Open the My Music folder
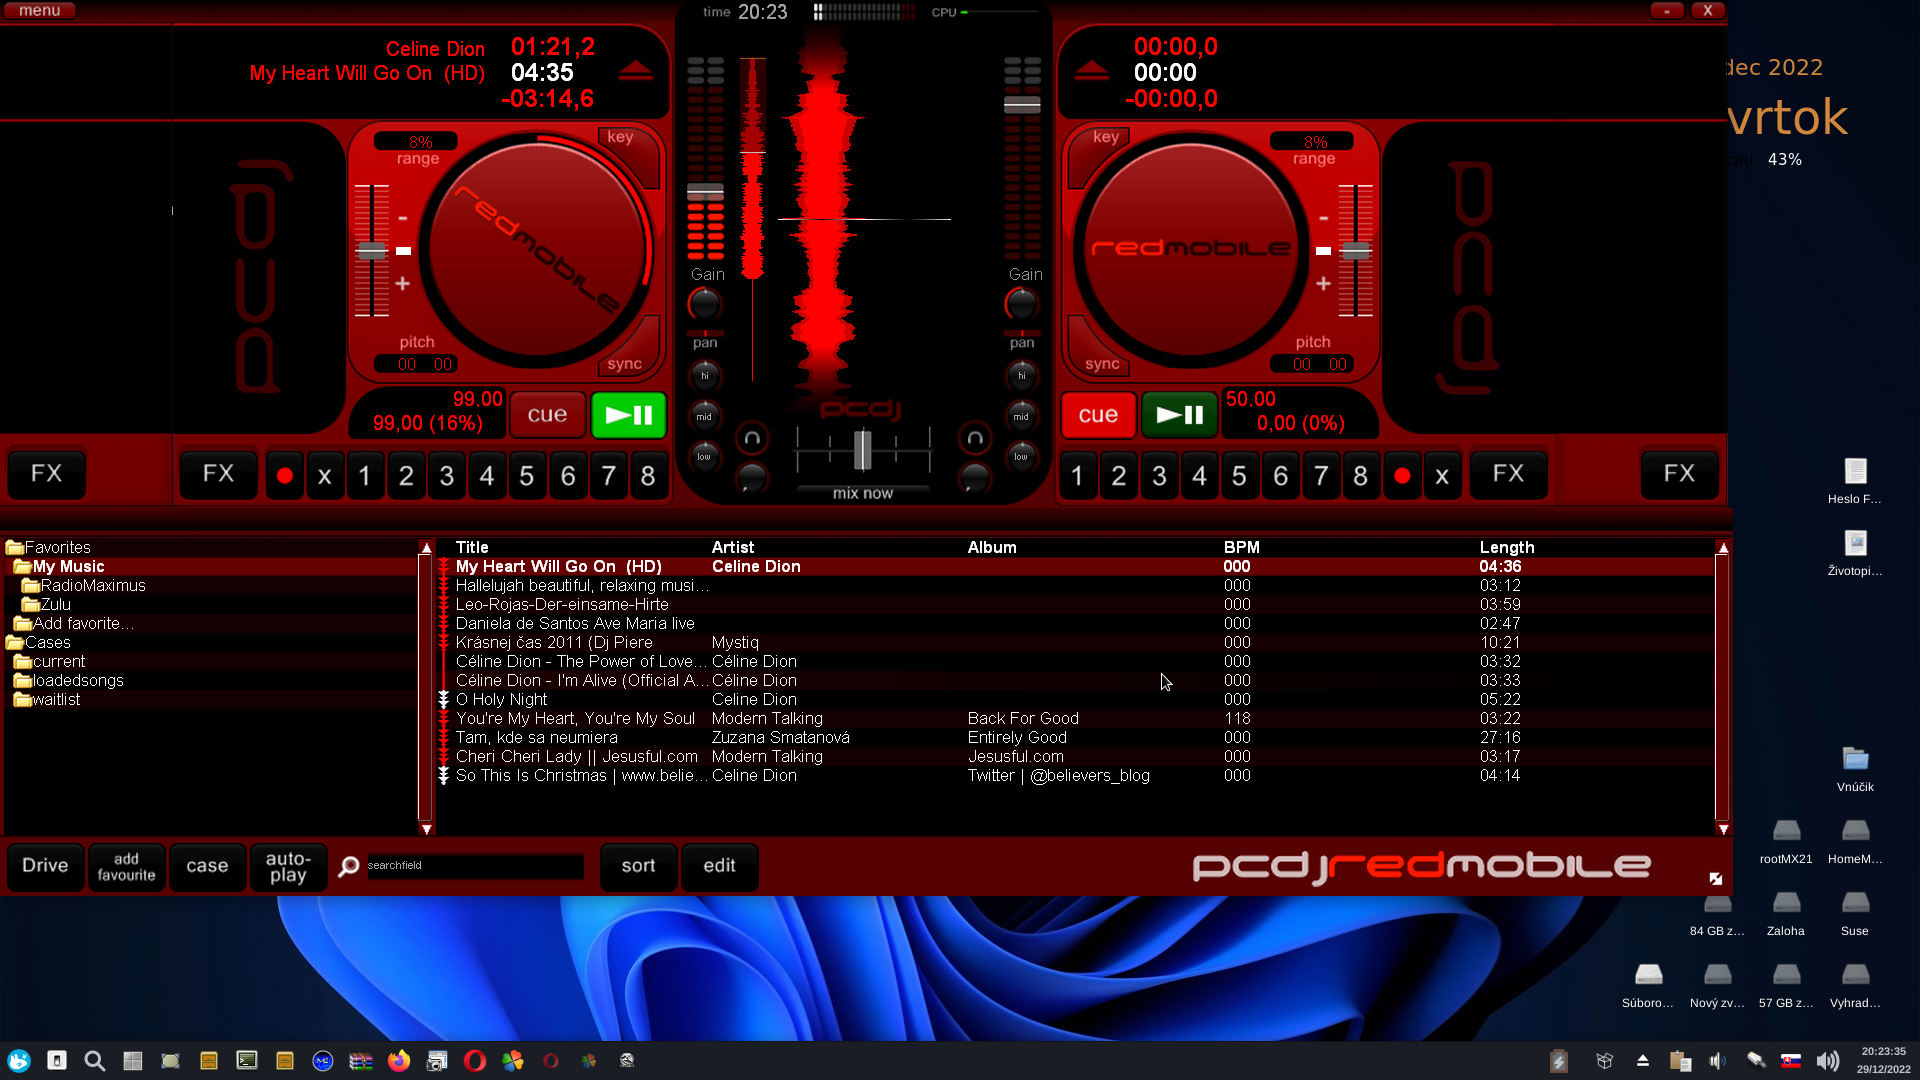1920x1080 pixels. pos(68,566)
